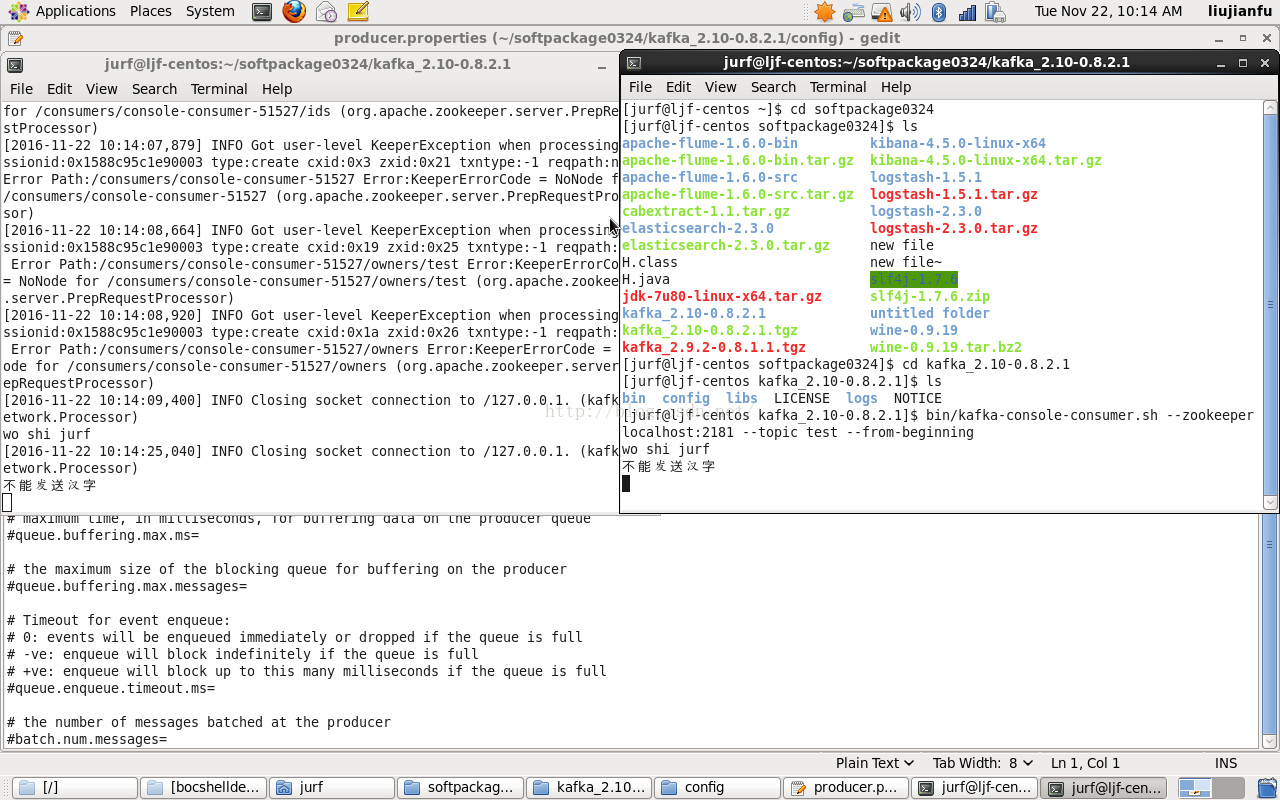Open Help menu in the background terminal
Screen dimensions: 1280x800
pyautogui.click(x=276, y=89)
